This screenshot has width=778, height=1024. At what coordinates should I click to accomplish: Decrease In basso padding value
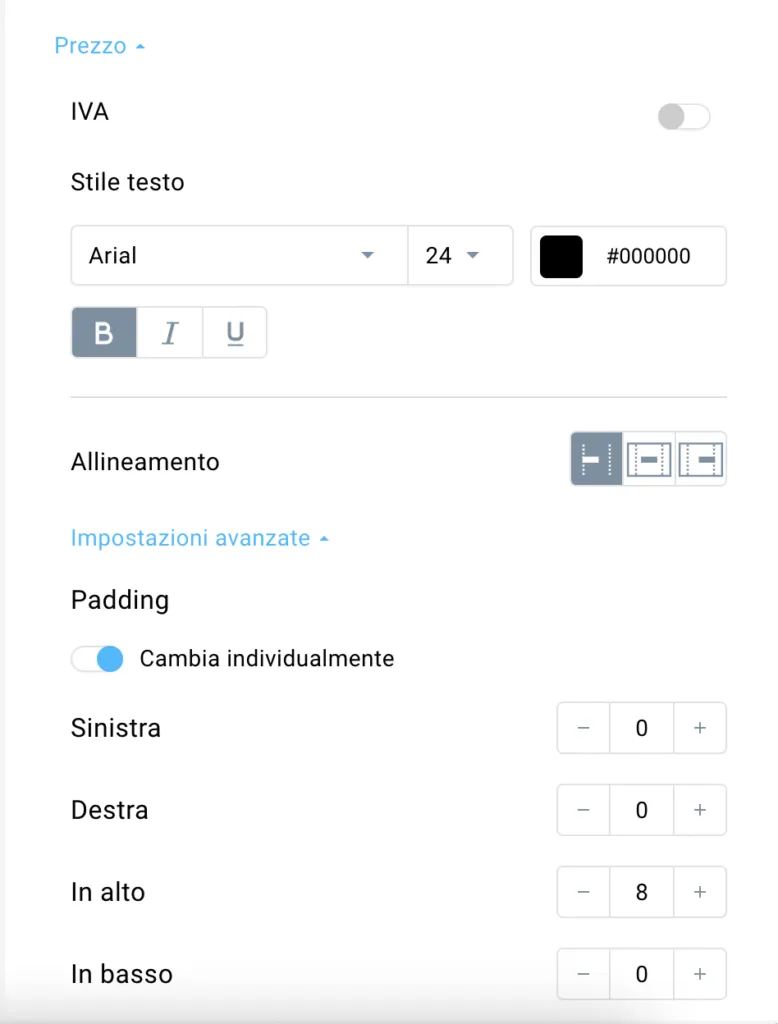coord(583,974)
